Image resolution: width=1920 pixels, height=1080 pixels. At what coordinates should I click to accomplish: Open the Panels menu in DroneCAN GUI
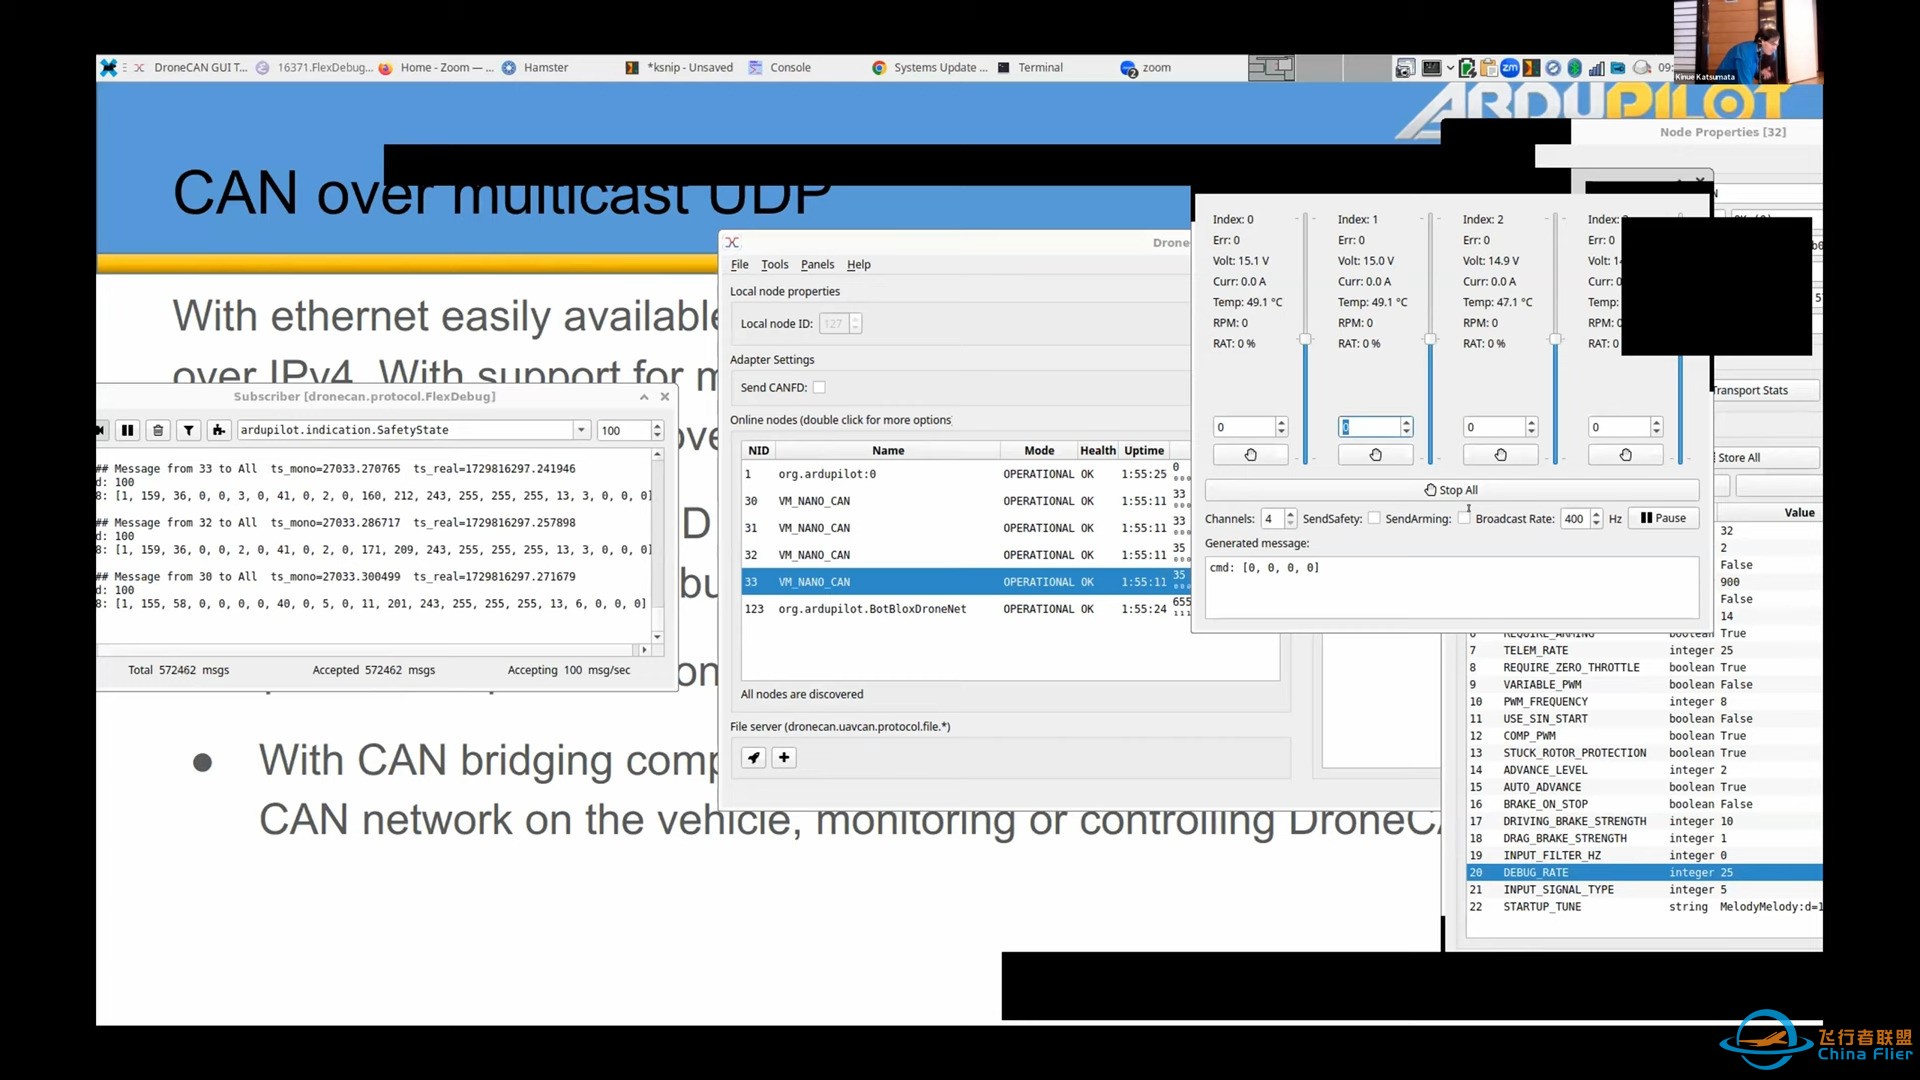pyautogui.click(x=816, y=264)
